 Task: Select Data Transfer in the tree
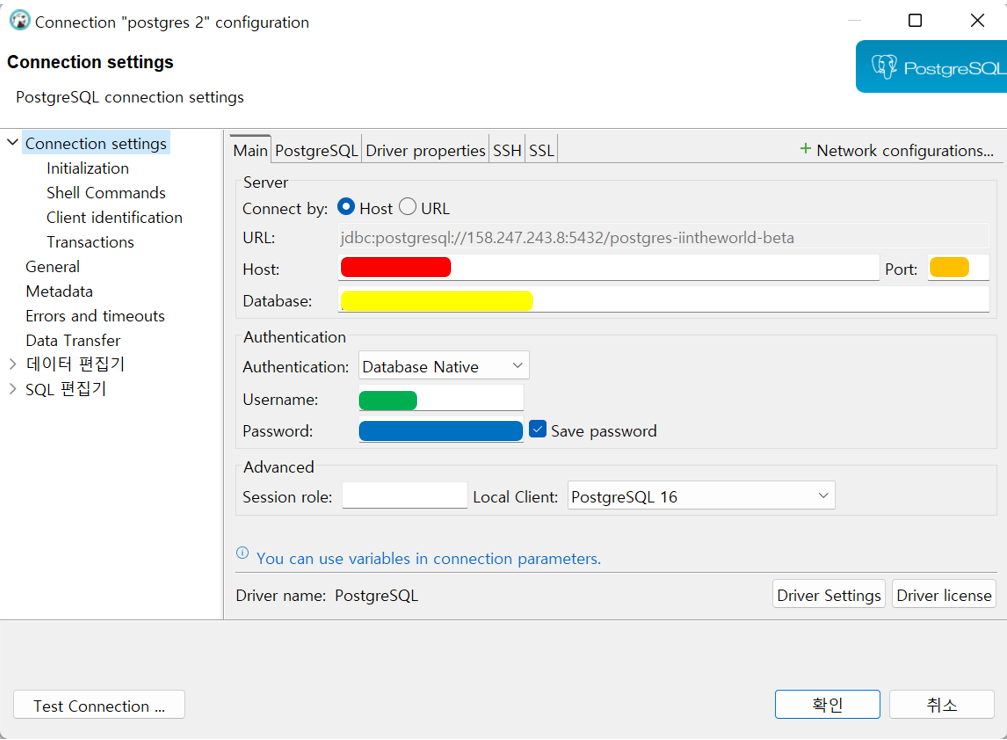click(73, 340)
